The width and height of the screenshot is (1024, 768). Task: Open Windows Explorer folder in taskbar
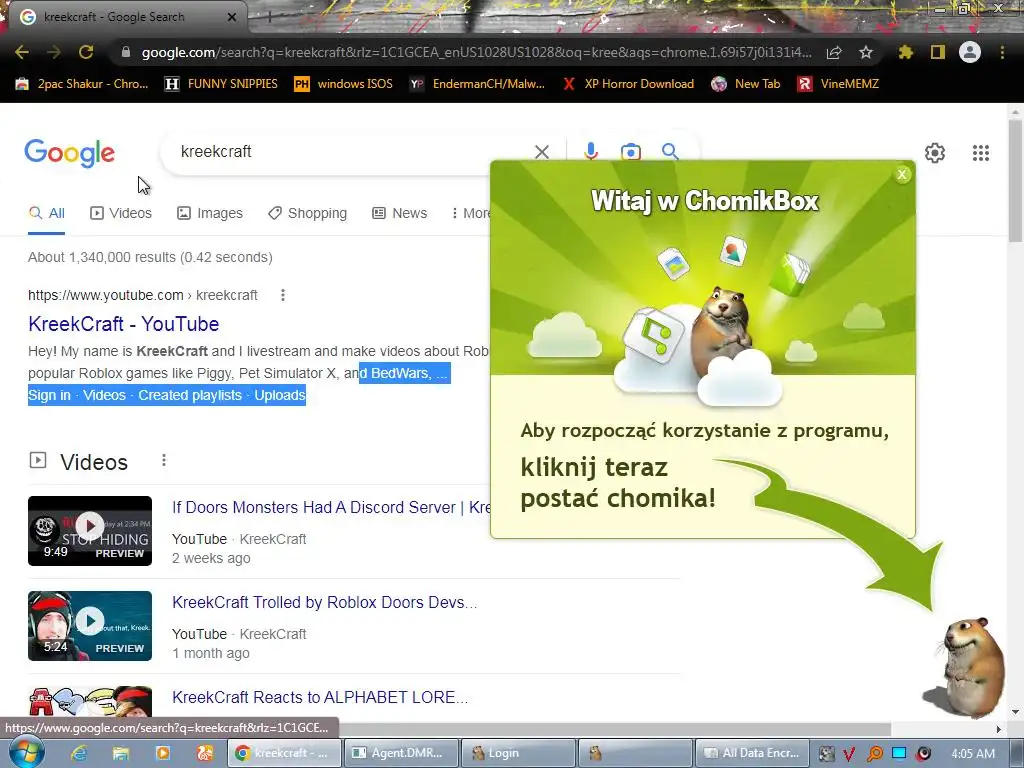pyautogui.click(x=120, y=753)
